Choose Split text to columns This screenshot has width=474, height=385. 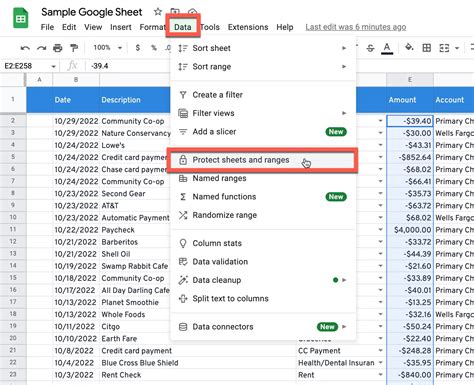(263, 298)
